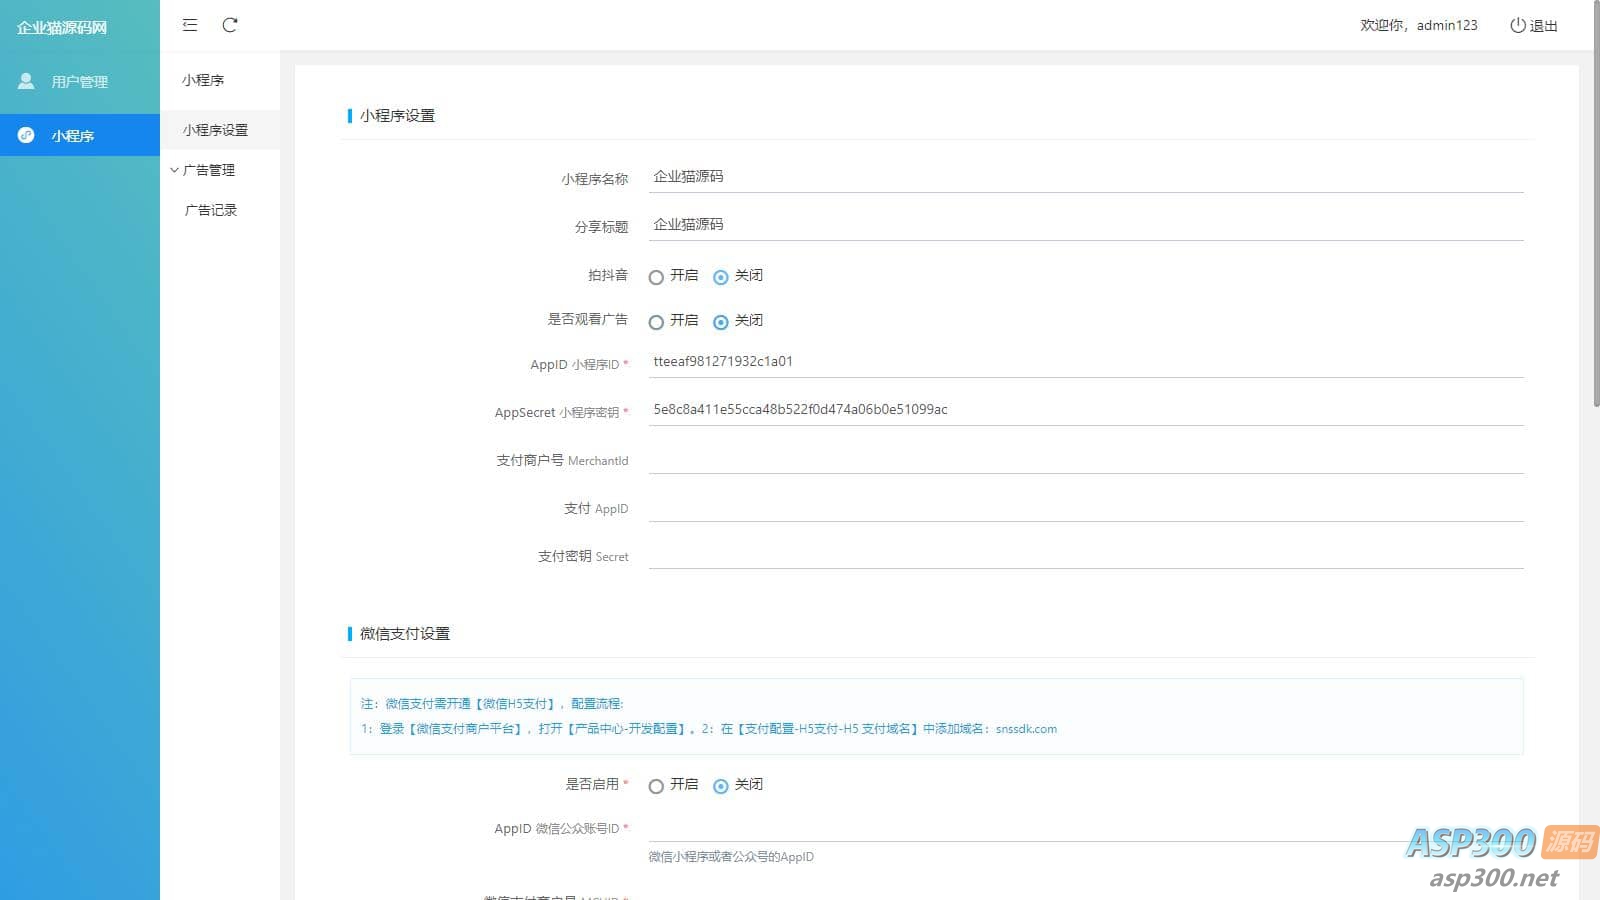Click the user management person icon

[x=26, y=81]
